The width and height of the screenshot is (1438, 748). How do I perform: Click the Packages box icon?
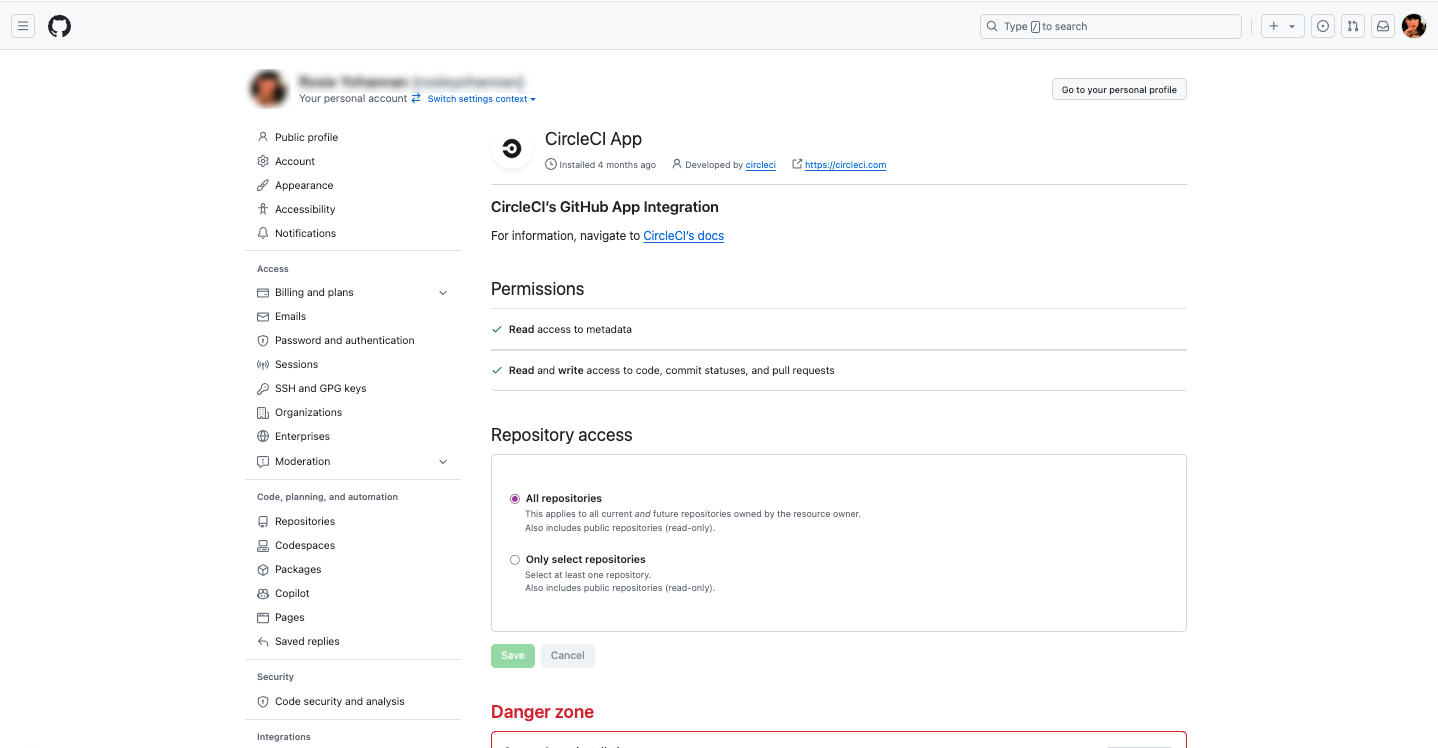click(x=263, y=569)
